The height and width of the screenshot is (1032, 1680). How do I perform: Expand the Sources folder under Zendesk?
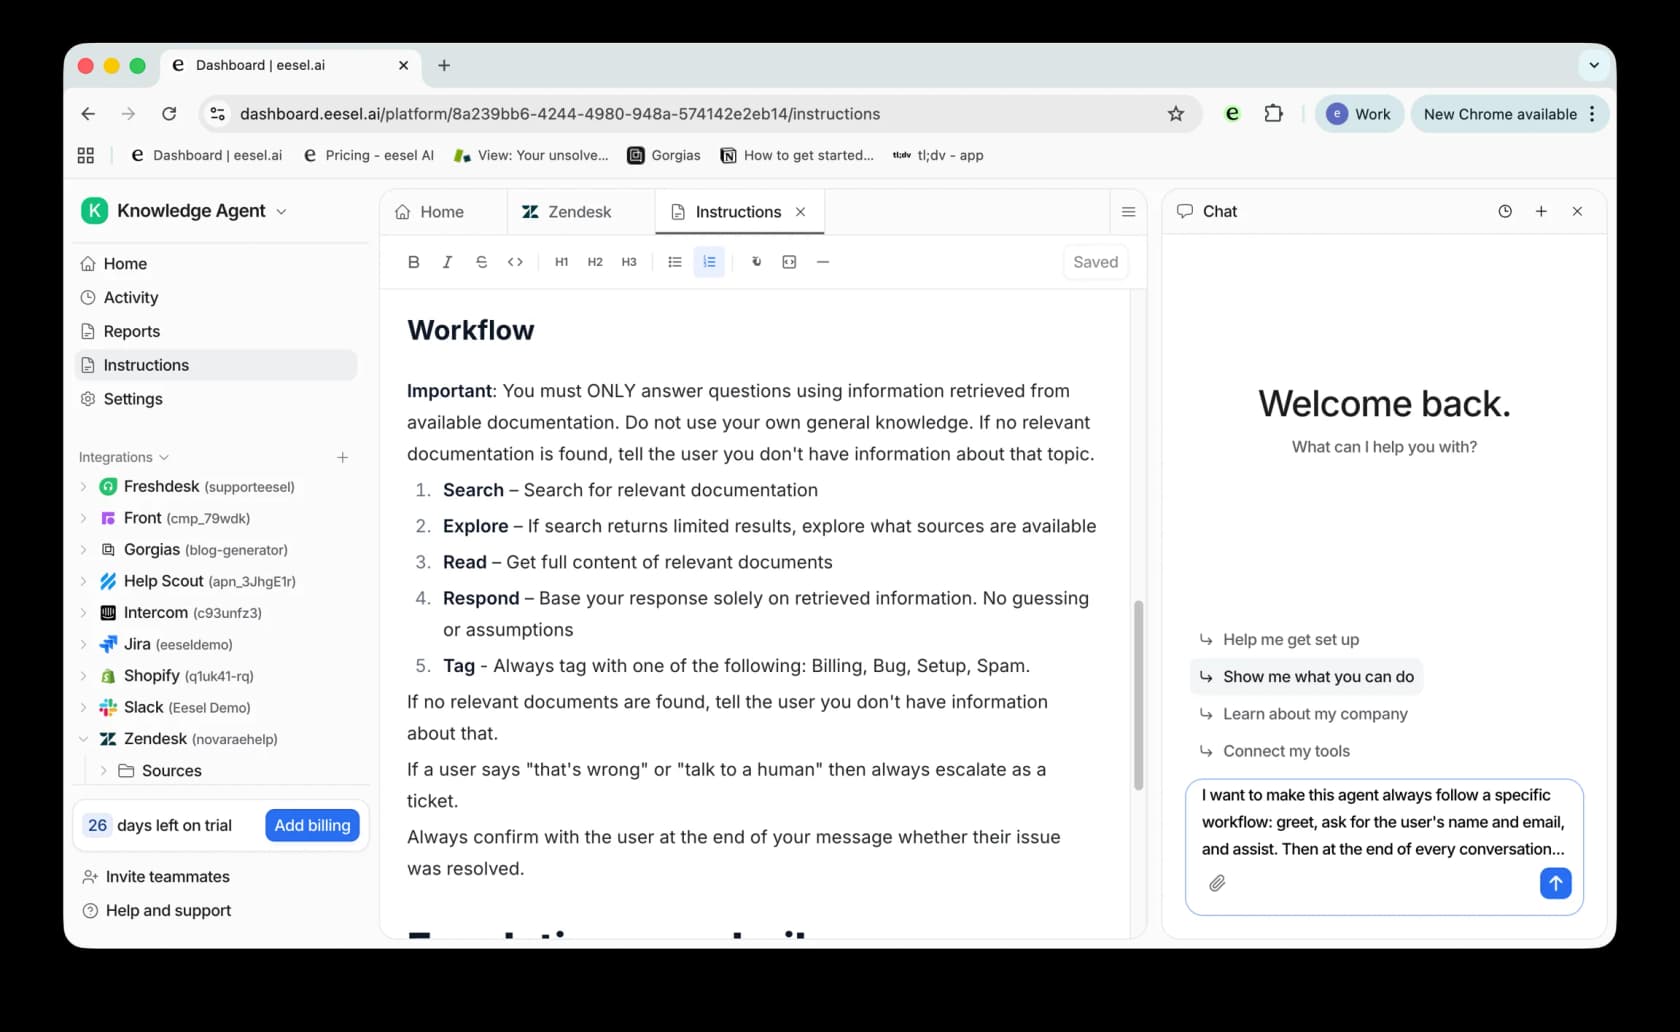(x=103, y=771)
